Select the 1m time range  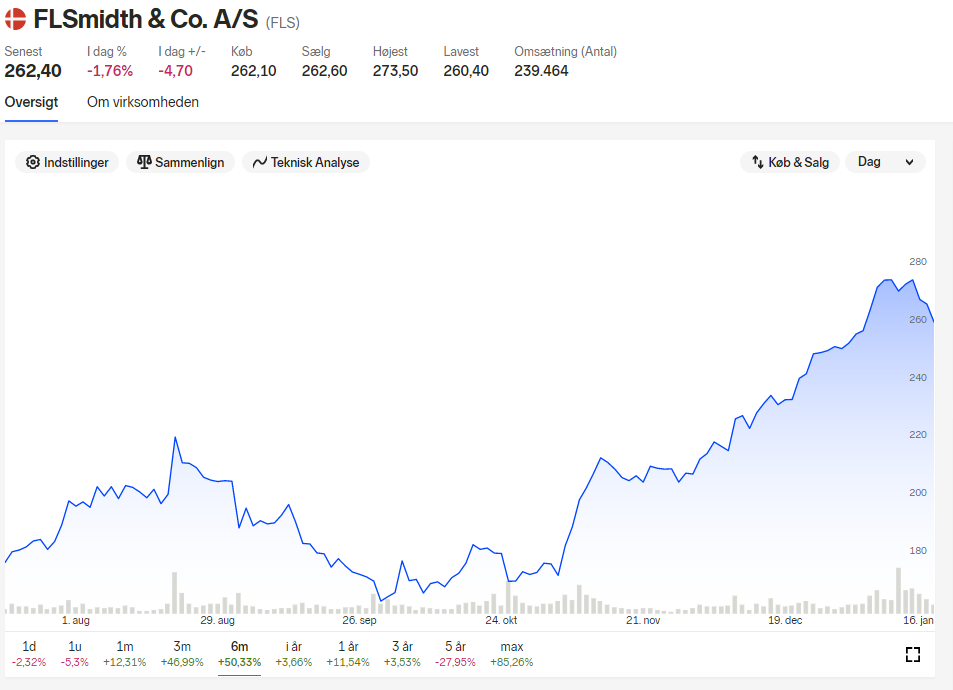(125, 654)
